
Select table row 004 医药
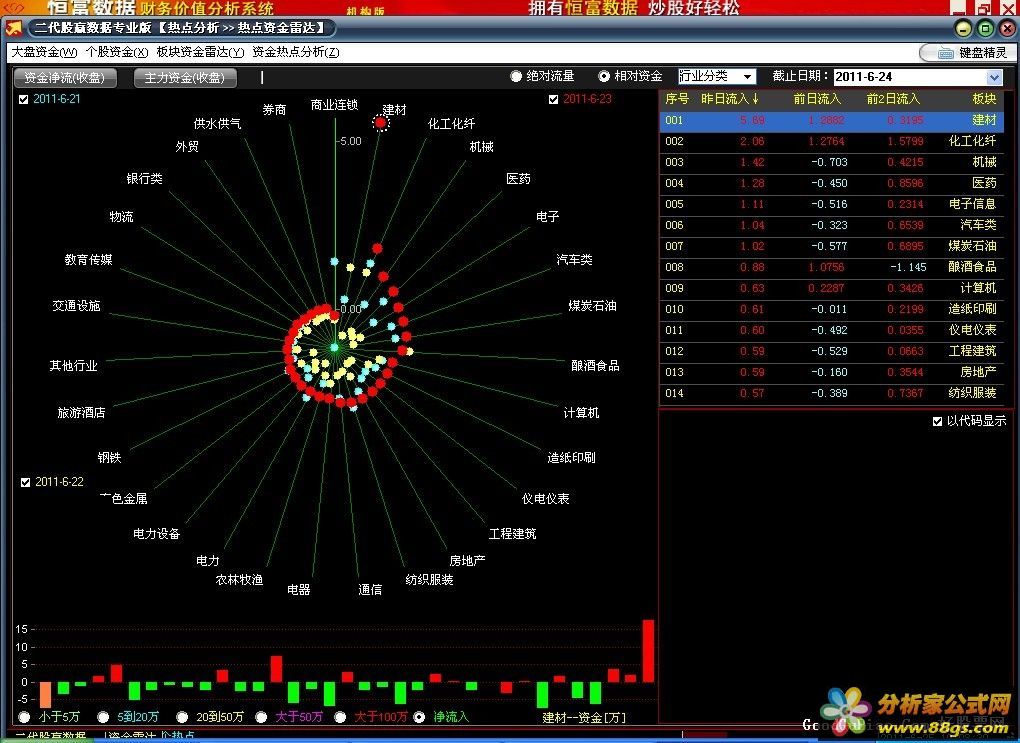(x=832, y=183)
